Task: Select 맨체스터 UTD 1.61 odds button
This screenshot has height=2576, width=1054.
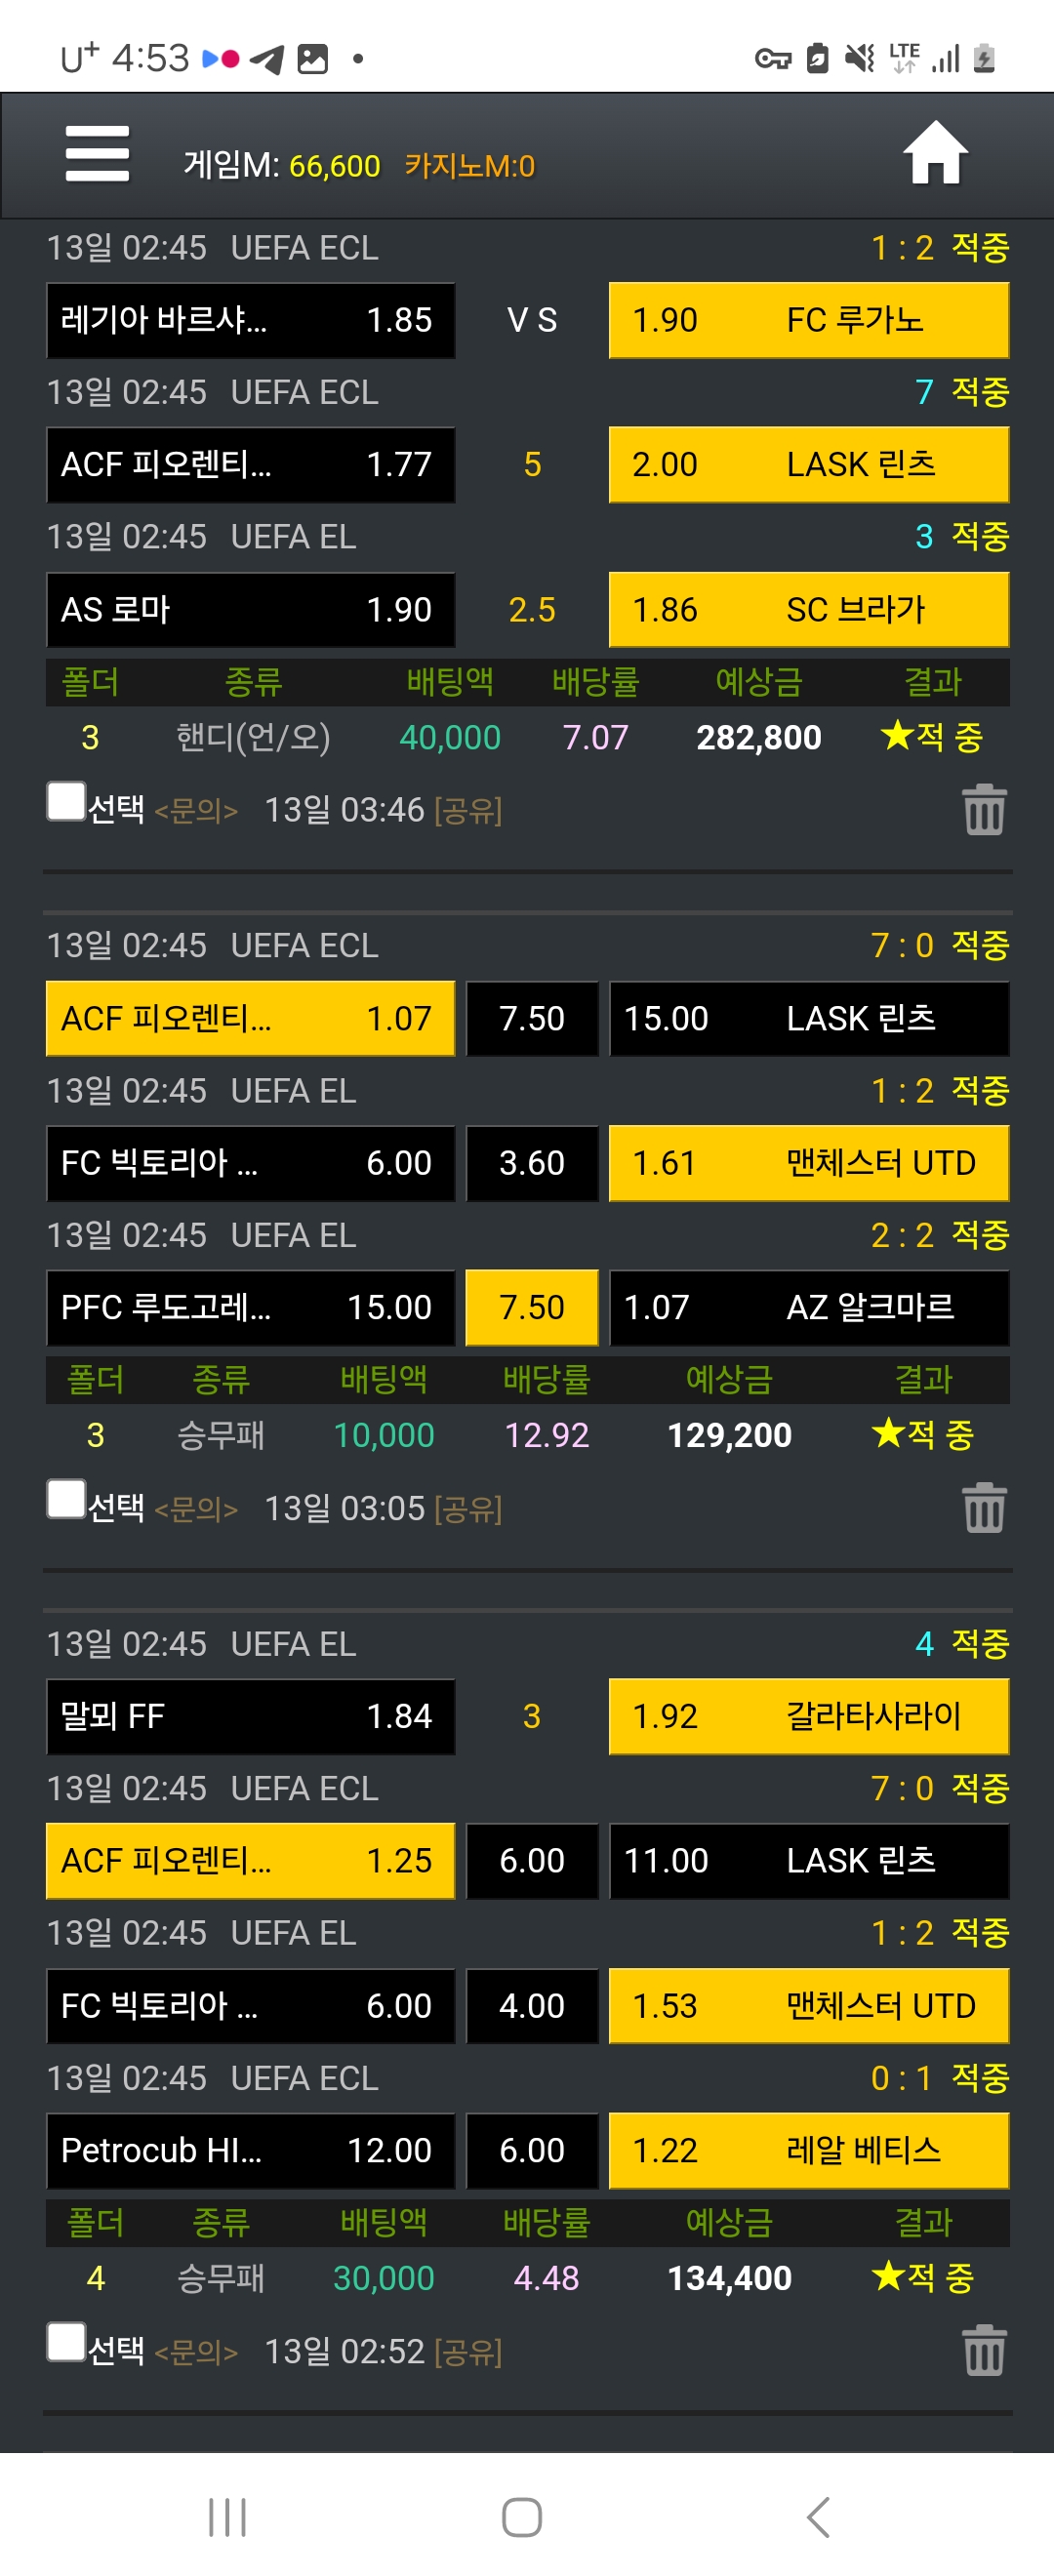Action: (809, 1163)
